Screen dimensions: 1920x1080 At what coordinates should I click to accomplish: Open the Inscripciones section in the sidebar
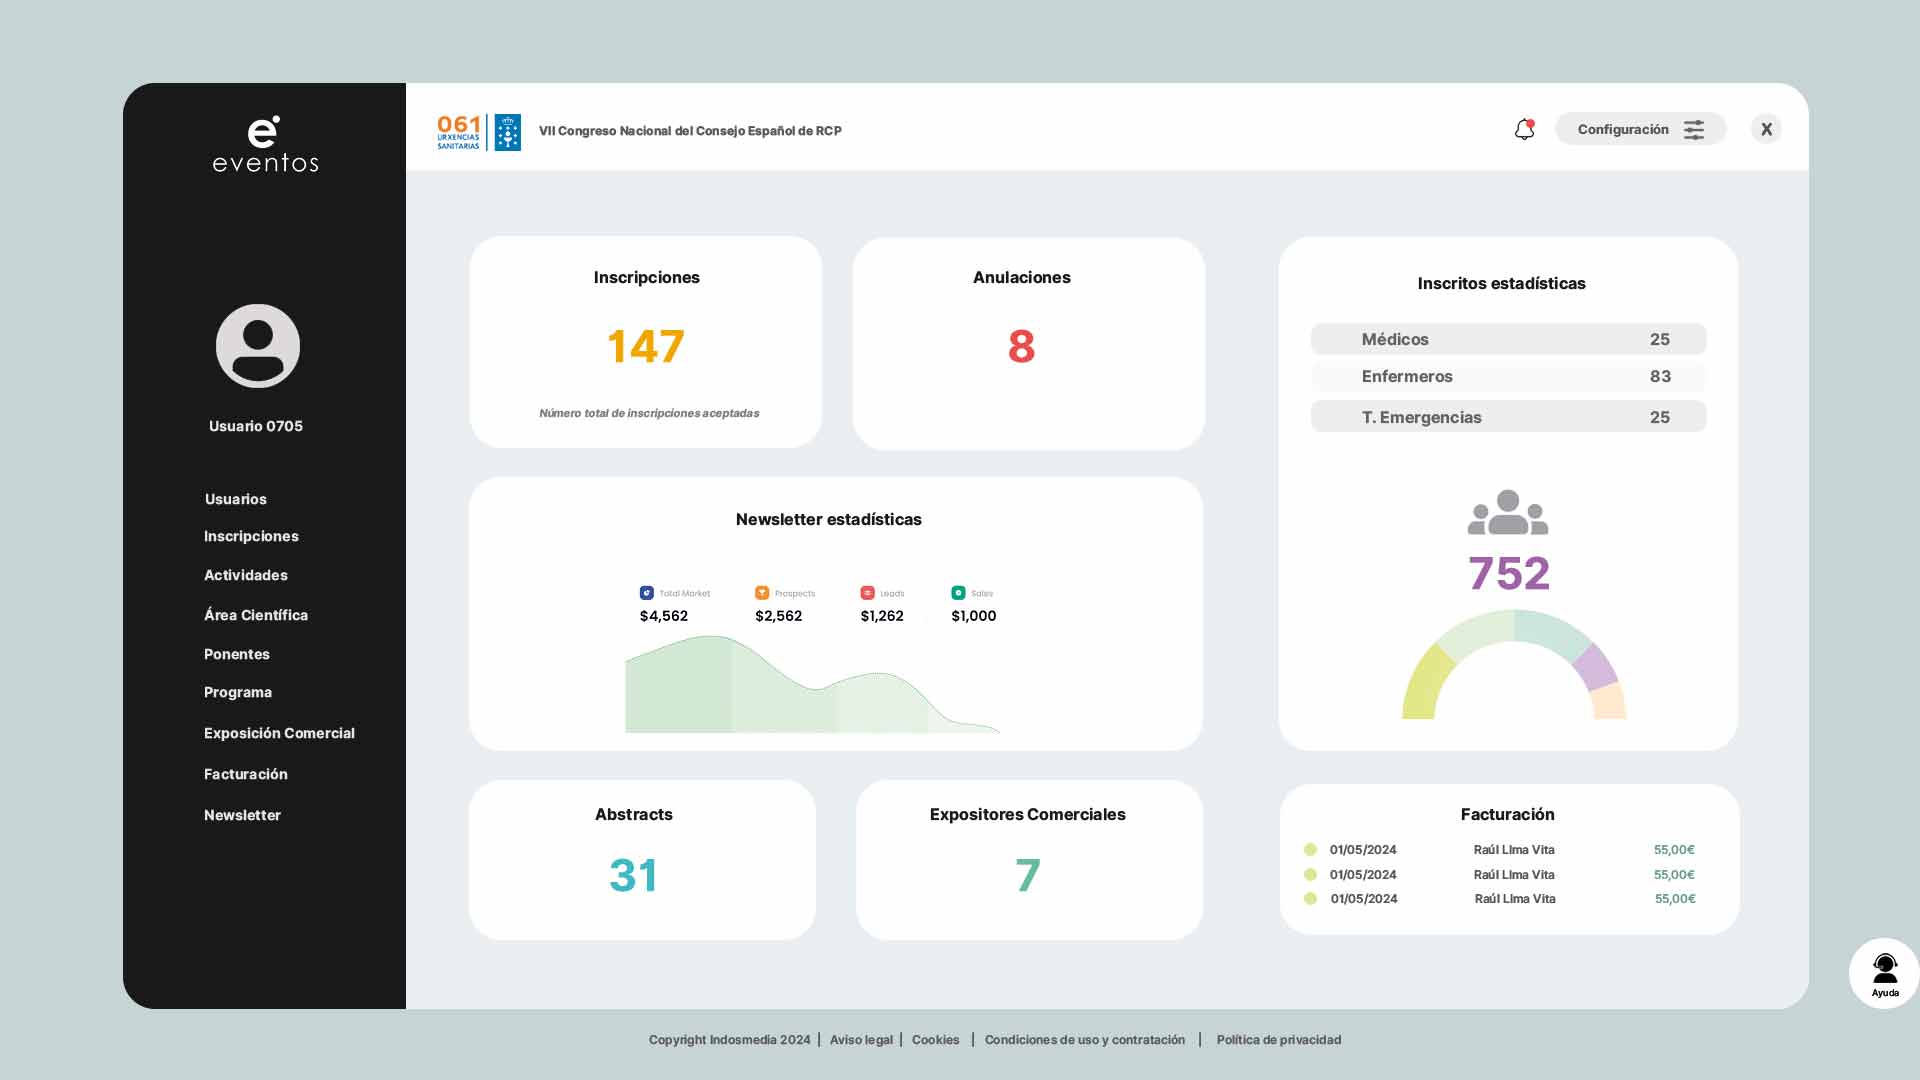[x=251, y=536]
